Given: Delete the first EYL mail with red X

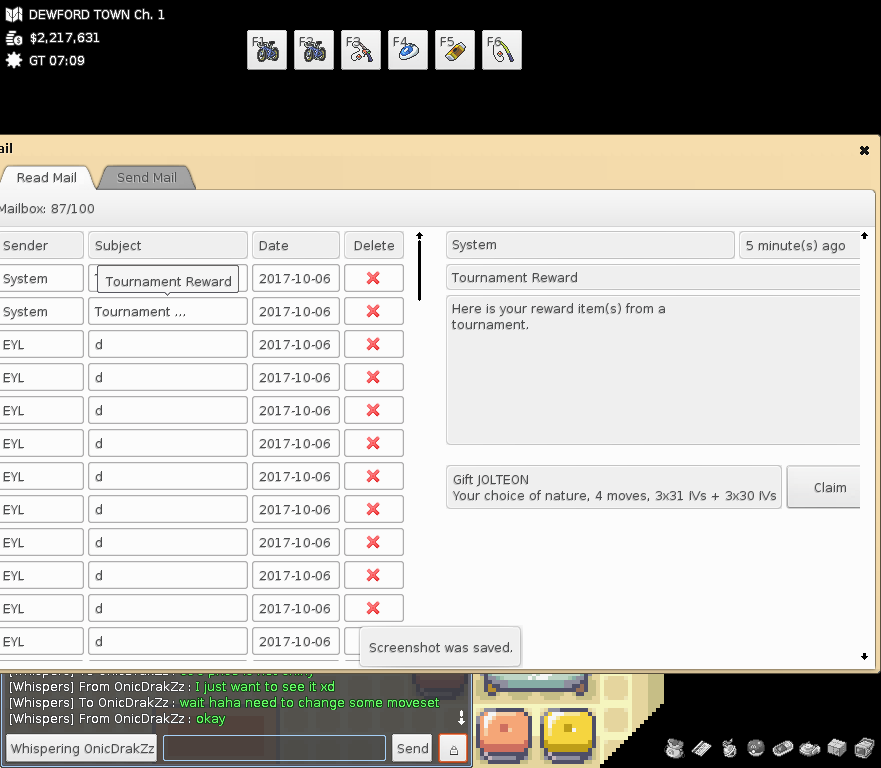Looking at the screenshot, I should pyautogui.click(x=374, y=344).
